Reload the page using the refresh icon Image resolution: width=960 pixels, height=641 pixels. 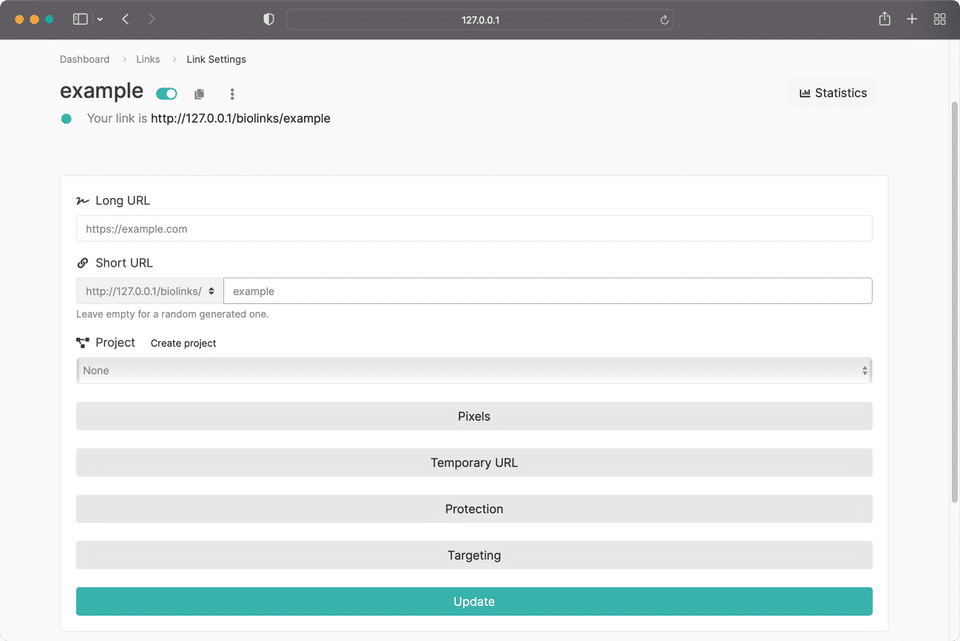coord(664,20)
